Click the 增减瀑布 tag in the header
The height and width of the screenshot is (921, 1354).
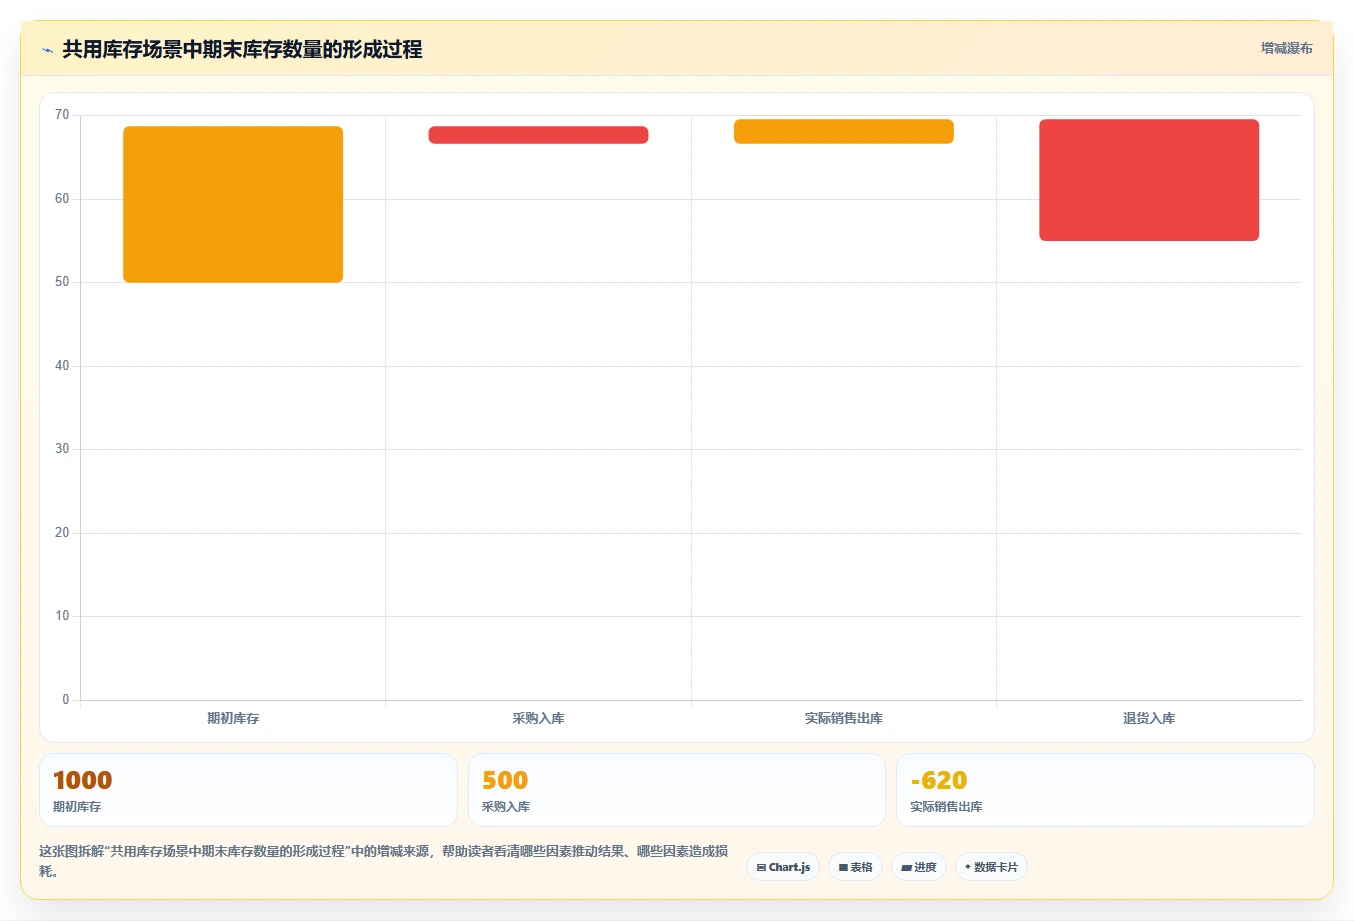pos(1286,48)
